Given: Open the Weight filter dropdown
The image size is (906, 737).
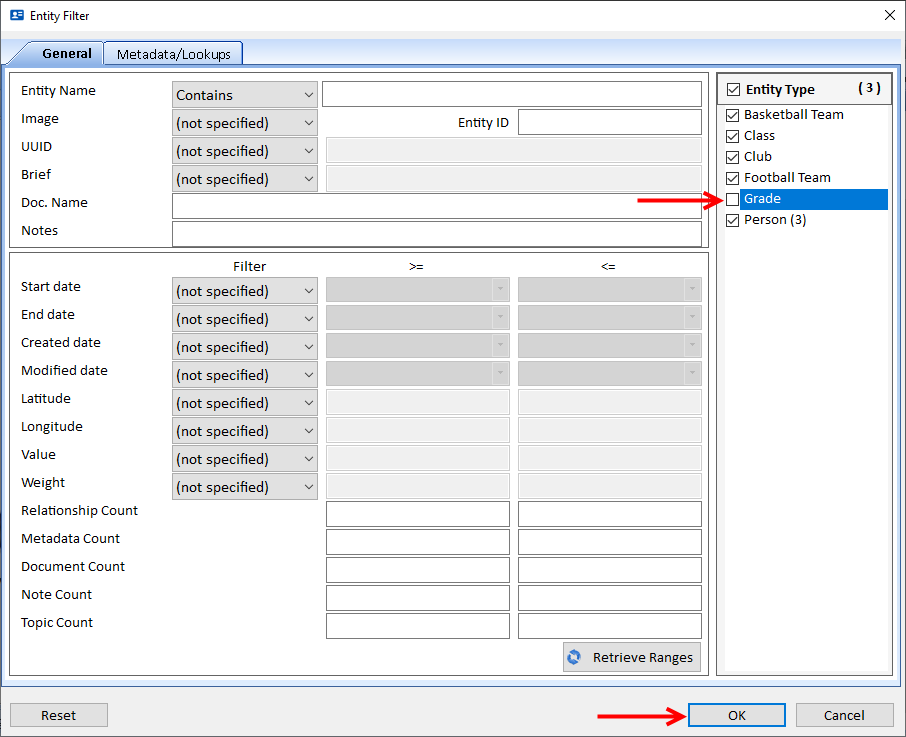Looking at the screenshot, I should pos(244,487).
